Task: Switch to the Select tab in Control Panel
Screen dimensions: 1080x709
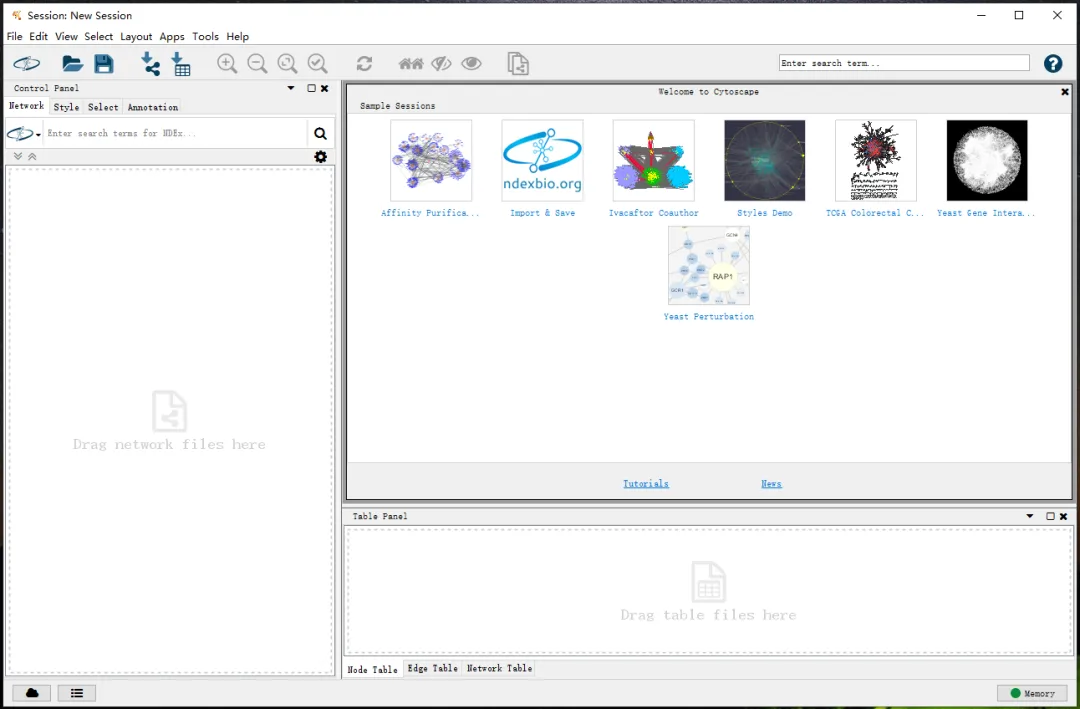Action: pyautogui.click(x=103, y=107)
